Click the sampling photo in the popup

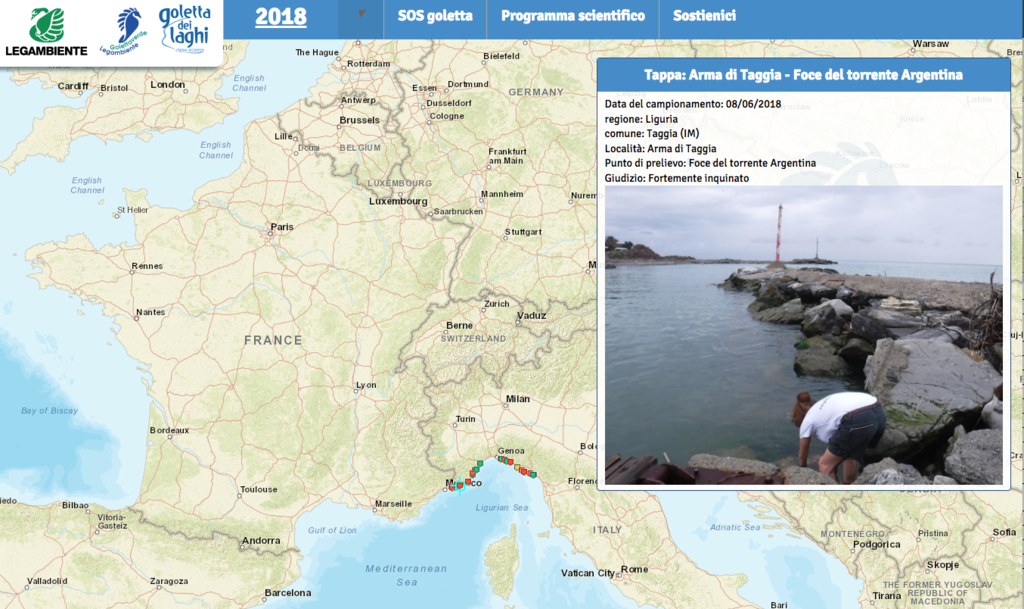click(x=803, y=334)
